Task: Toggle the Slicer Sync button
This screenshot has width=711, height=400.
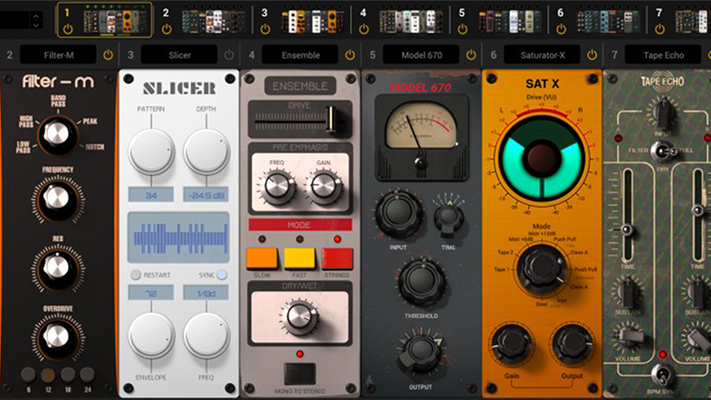Action: (222, 275)
